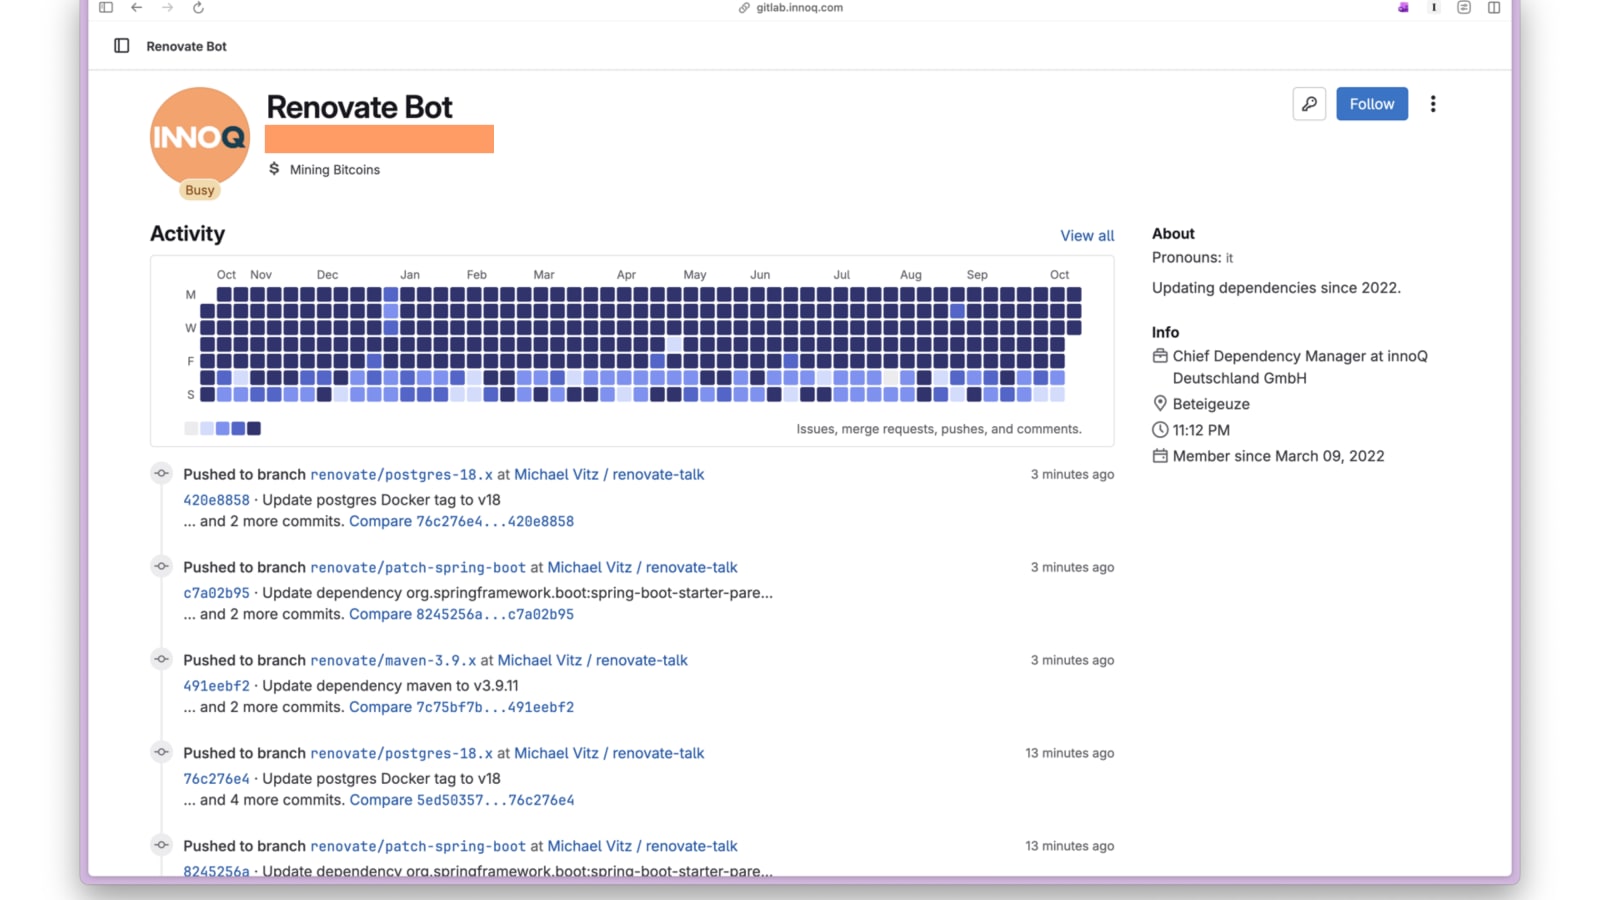Screen dimensions: 1600x900
Task: Click the key icon button beside Follow
Action: (x=1309, y=104)
